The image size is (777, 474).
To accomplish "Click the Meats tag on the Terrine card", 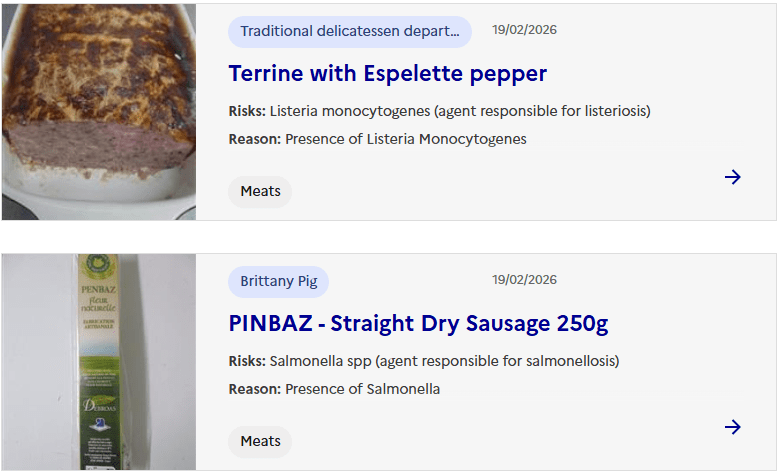I will [260, 191].
